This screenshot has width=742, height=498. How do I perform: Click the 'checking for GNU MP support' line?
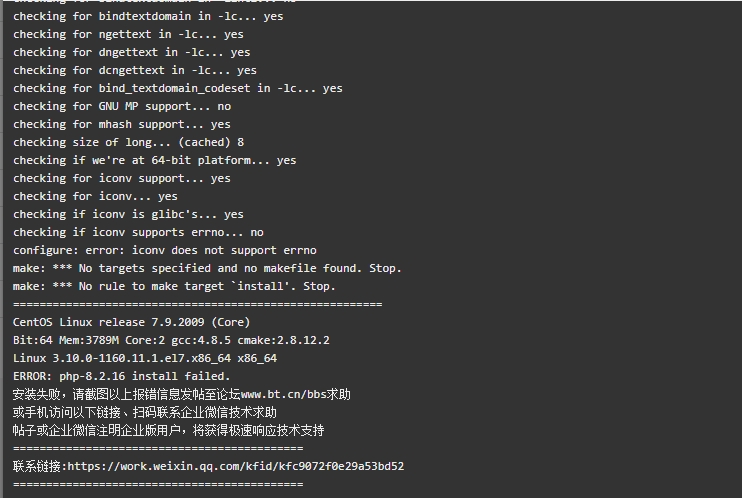pyautogui.click(x=122, y=107)
